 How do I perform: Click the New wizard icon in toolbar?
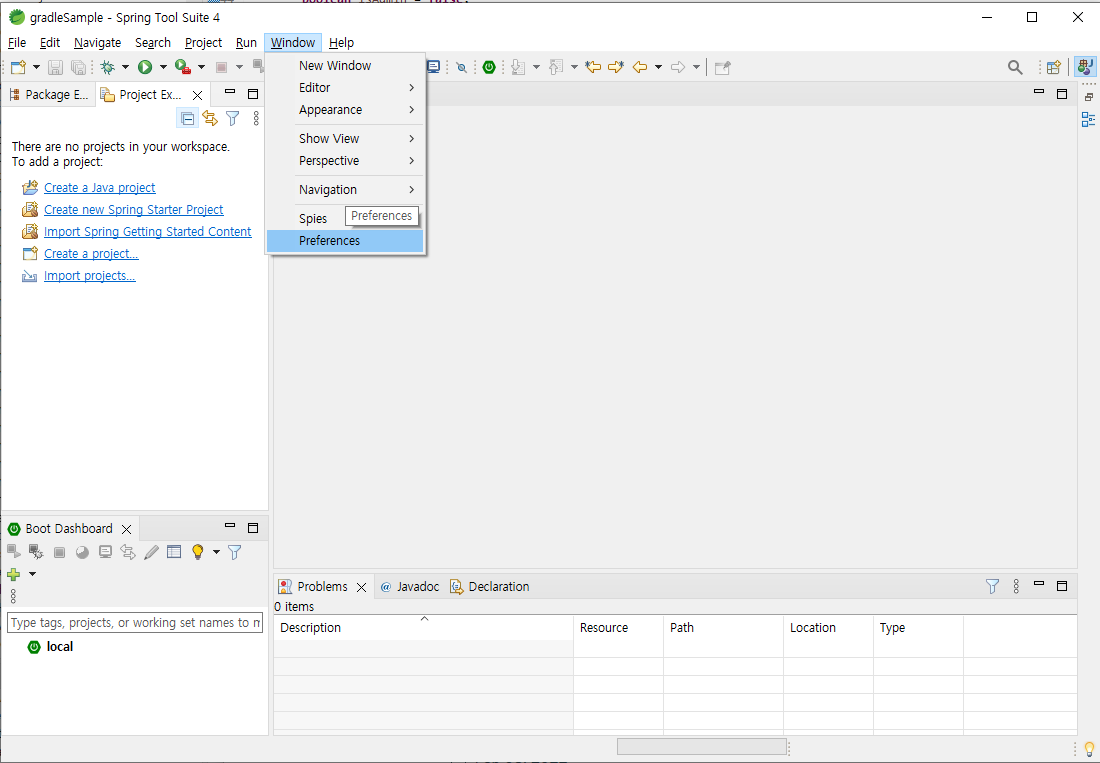19,67
